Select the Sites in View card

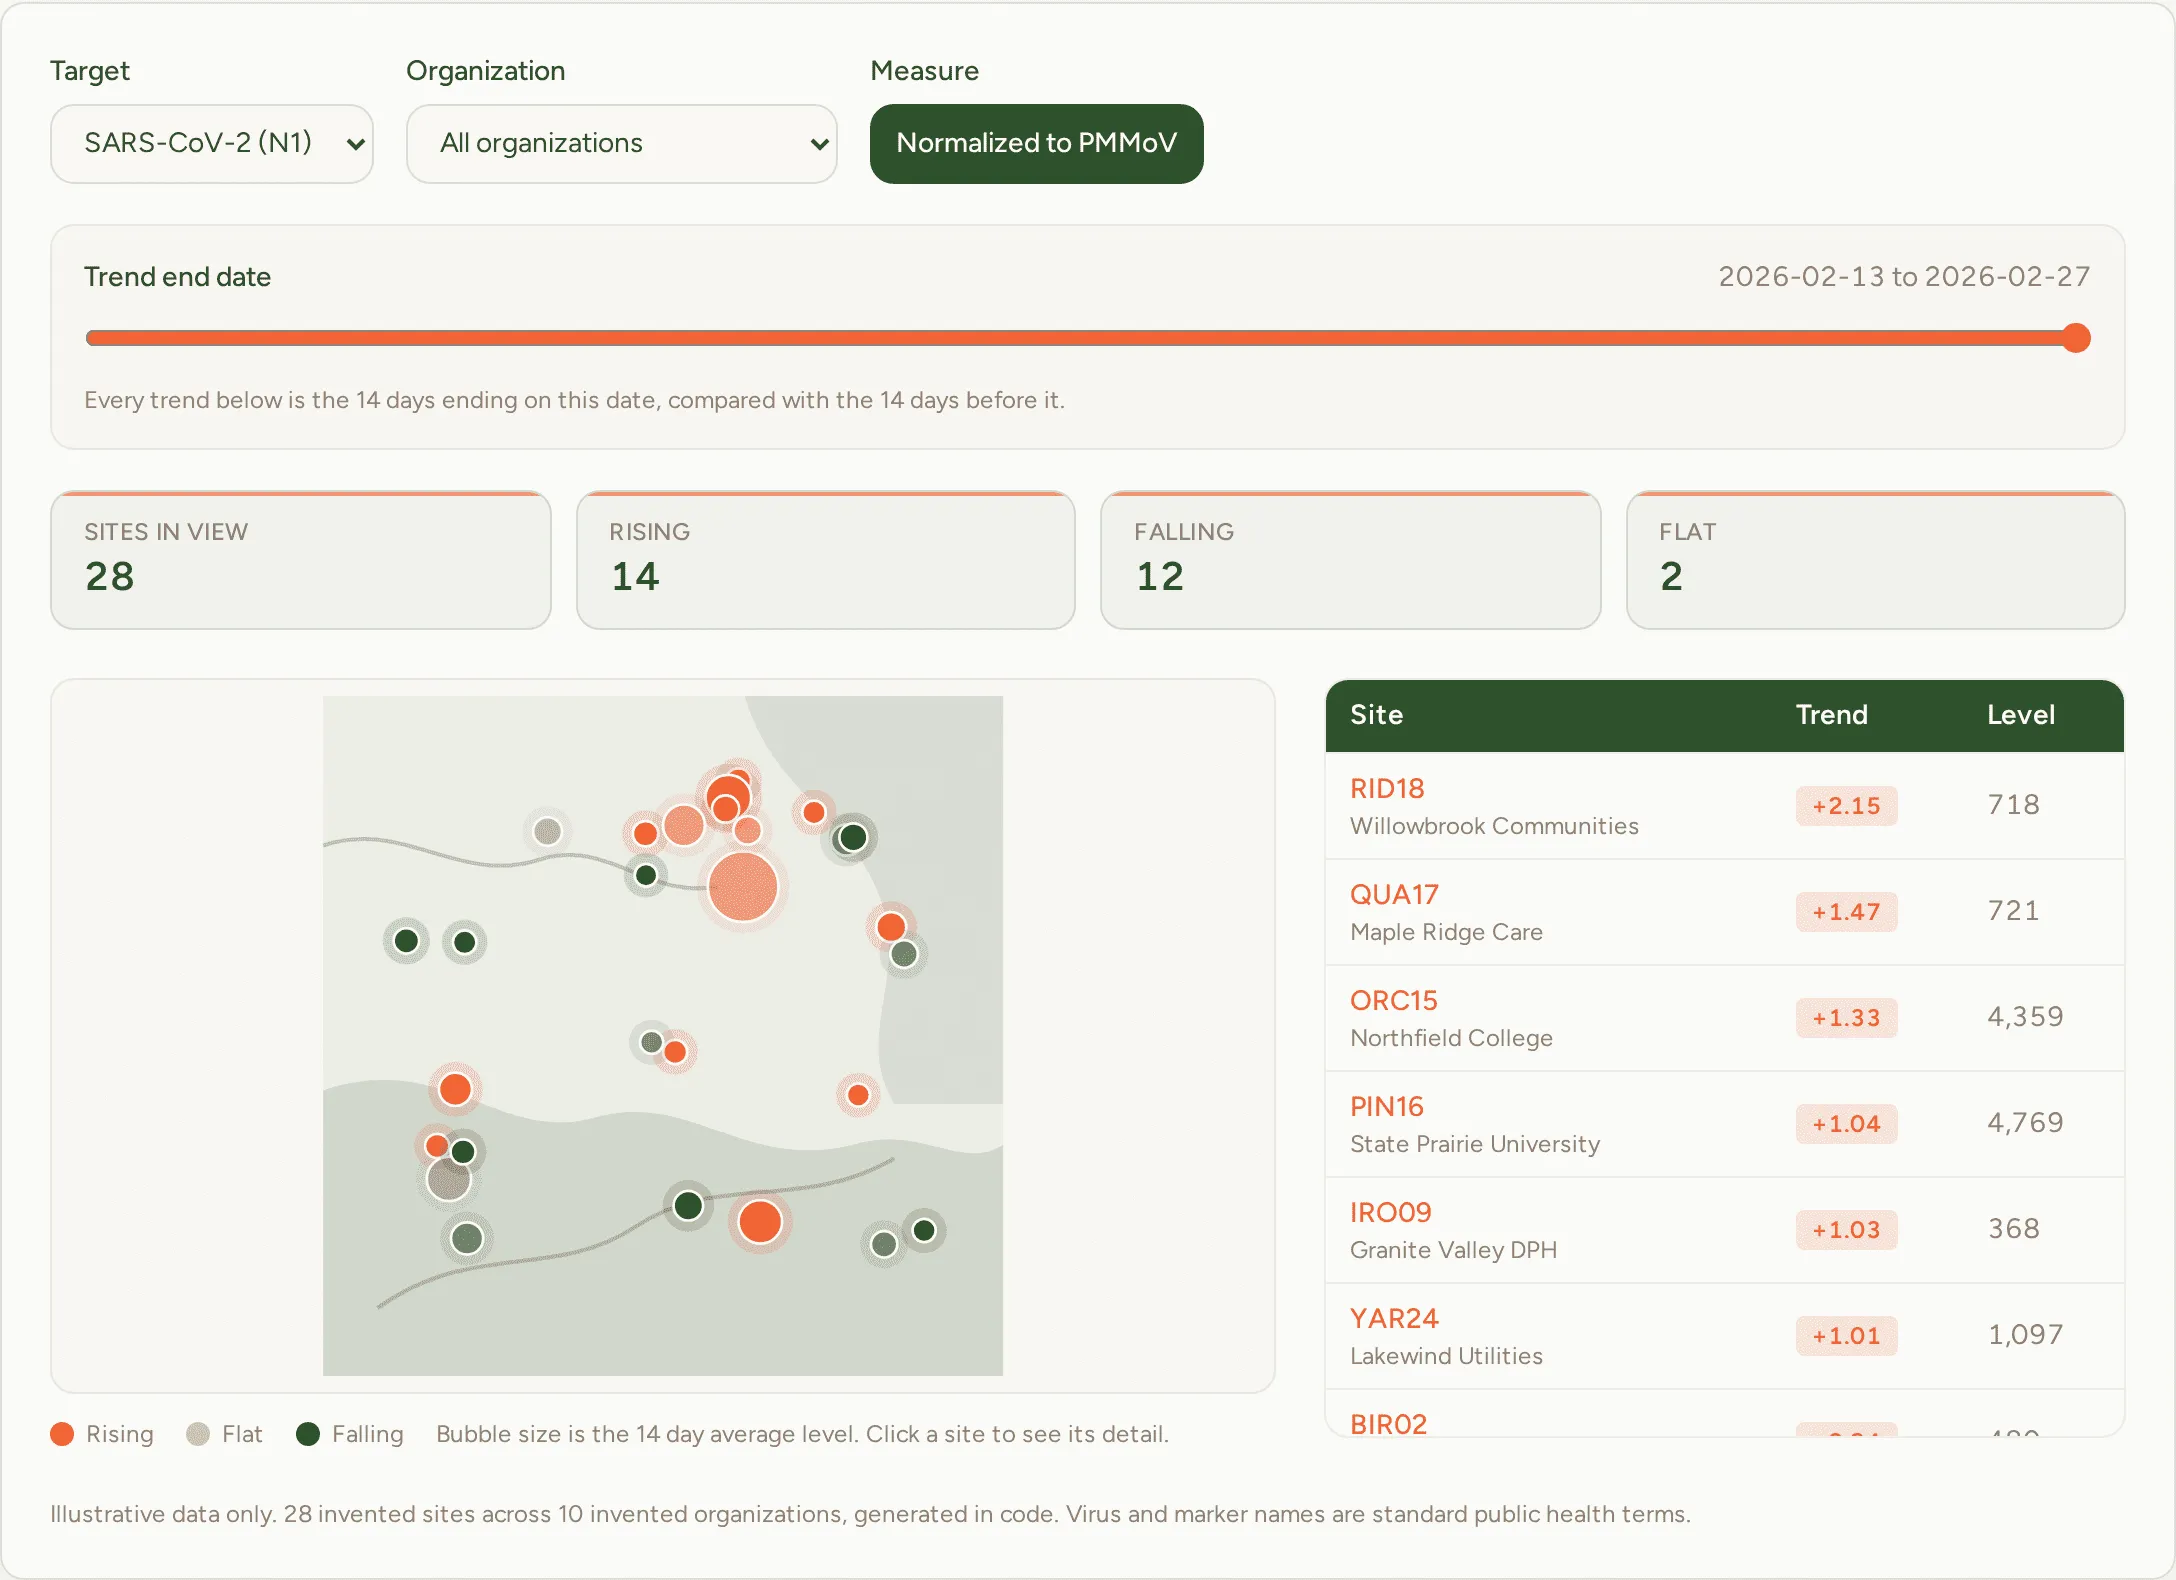click(x=301, y=560)
